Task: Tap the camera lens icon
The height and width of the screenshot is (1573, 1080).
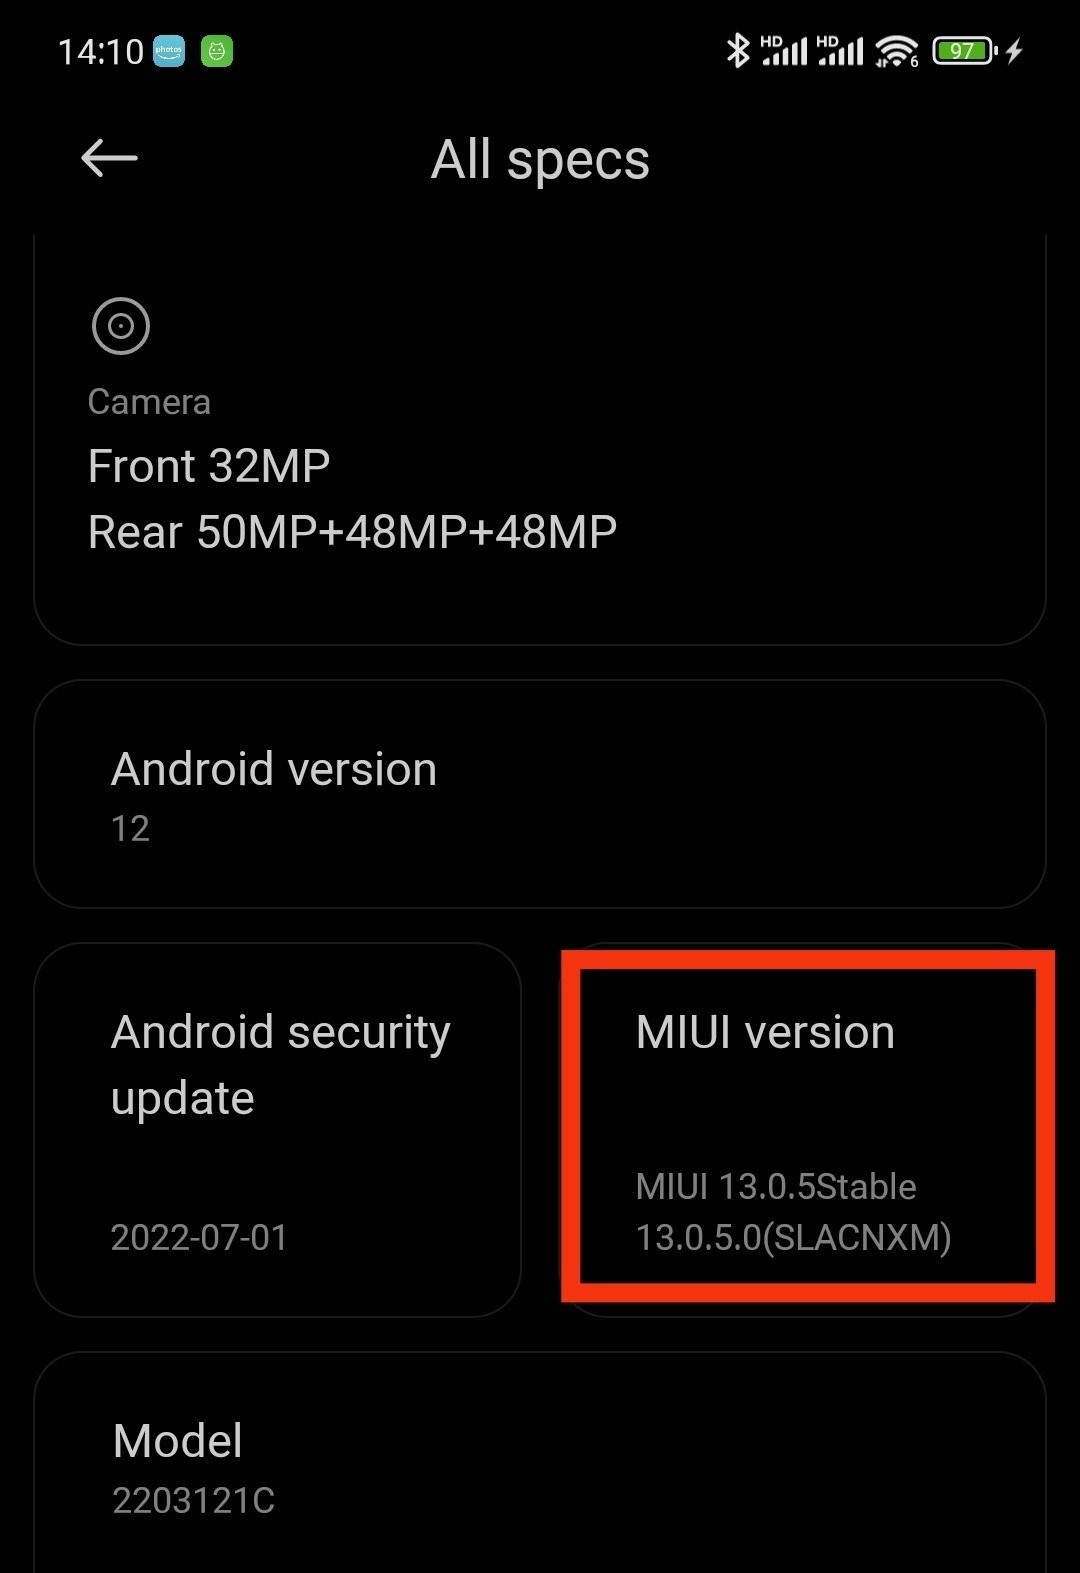Action: tap(121, 326)
